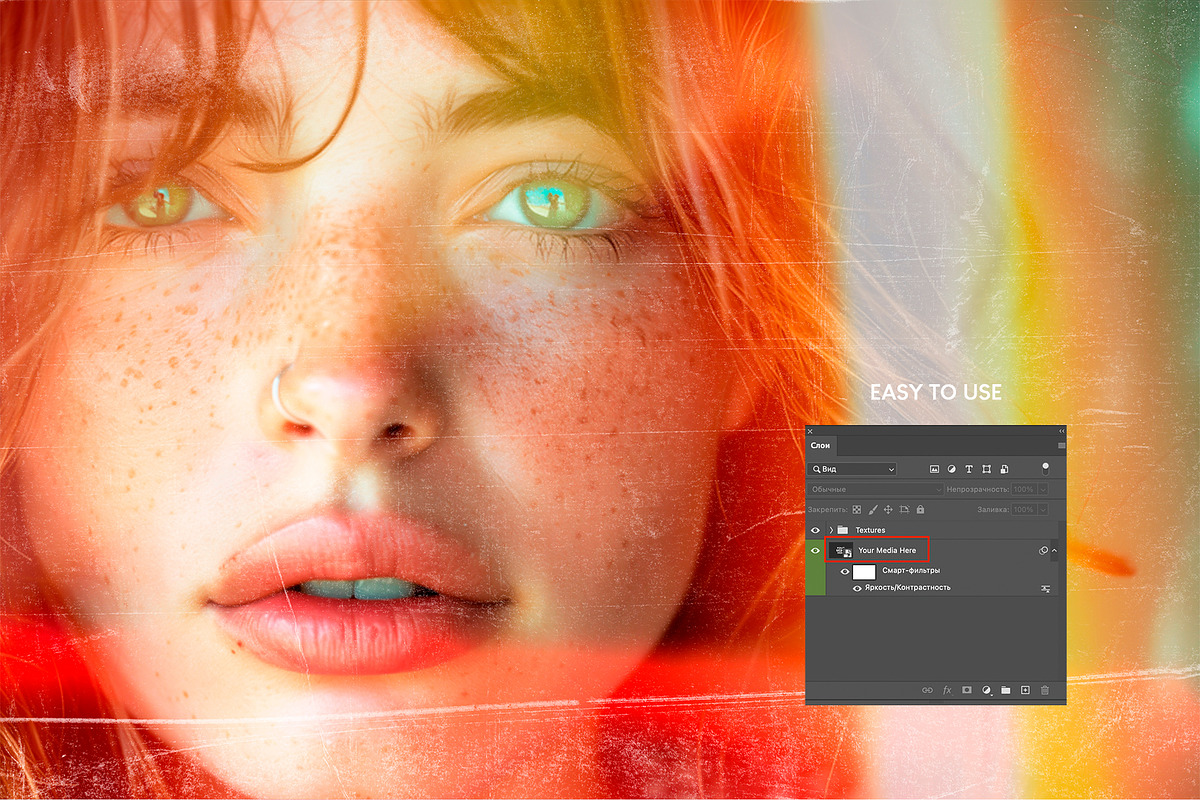Lock image pixels brush icon
Image resolution: width=1200 pixels, height=800 pixels.
(x=873, y=510)
